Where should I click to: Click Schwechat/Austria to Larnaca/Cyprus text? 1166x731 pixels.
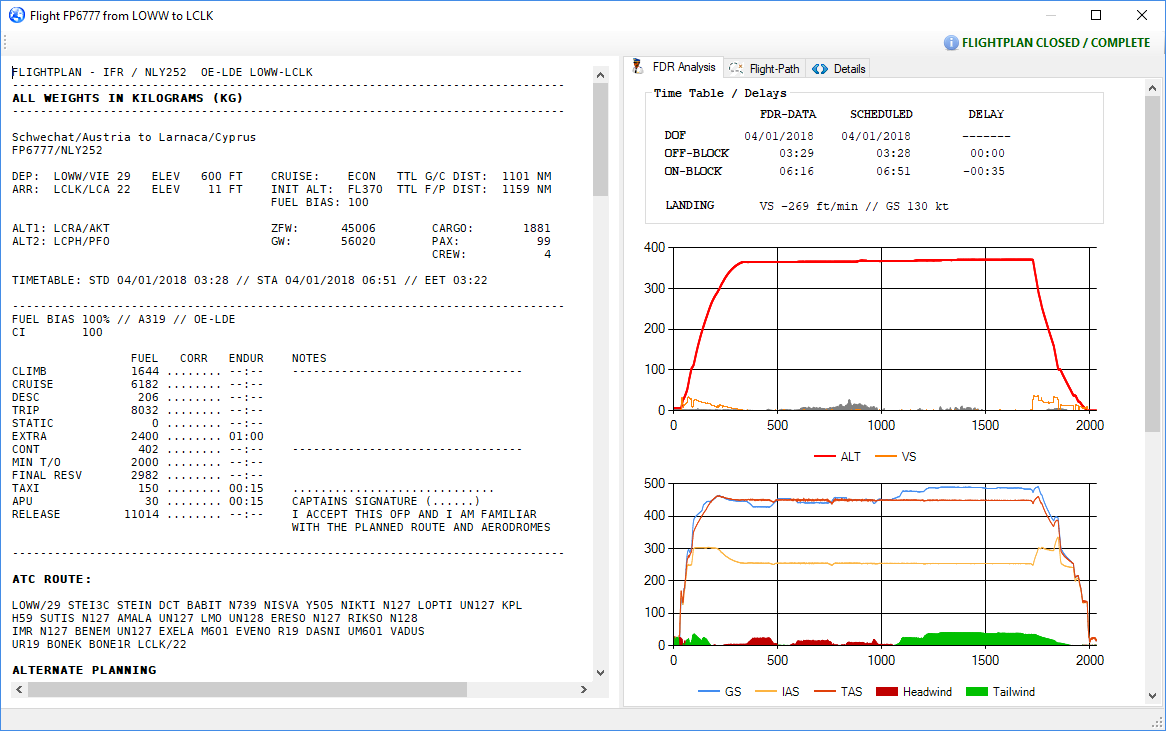134,138
